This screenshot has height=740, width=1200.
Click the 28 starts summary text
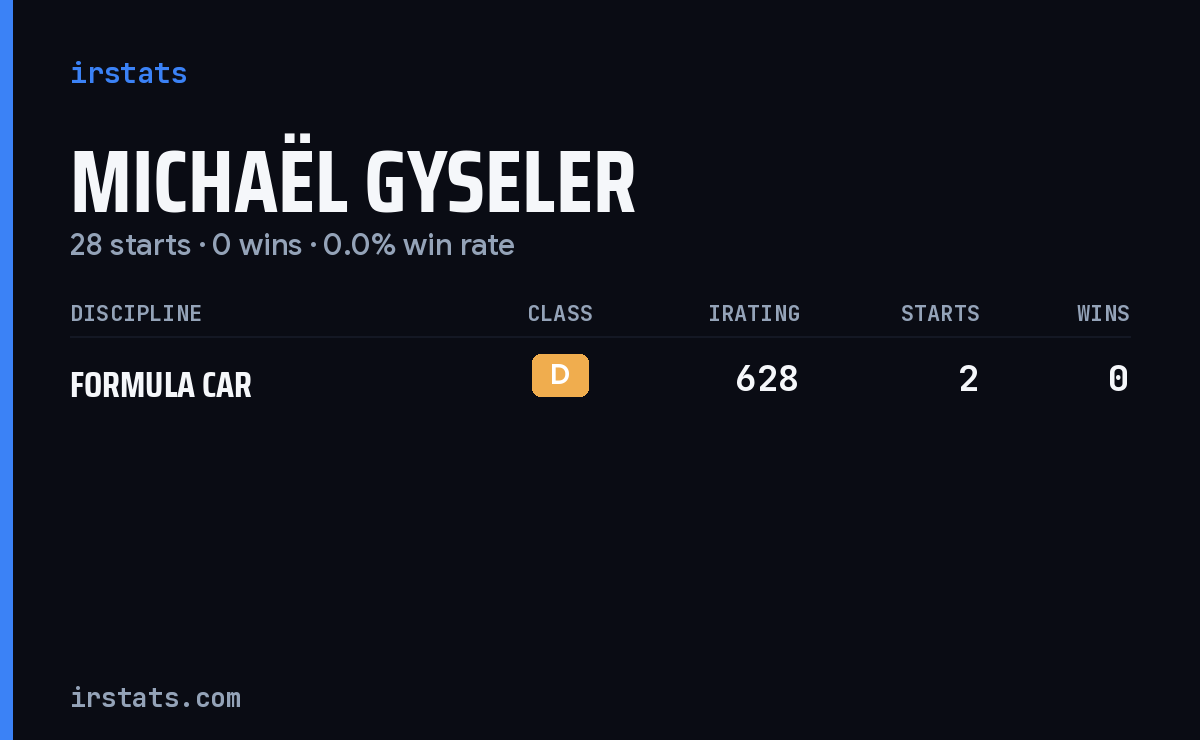(x=130, y=245)
